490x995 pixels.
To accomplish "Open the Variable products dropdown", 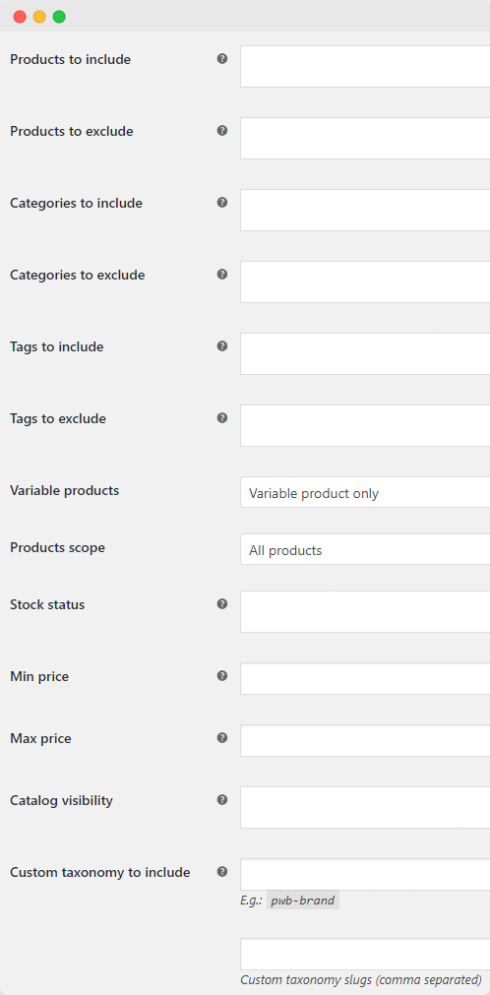I will pyautogui.click(x=365, y=492).
